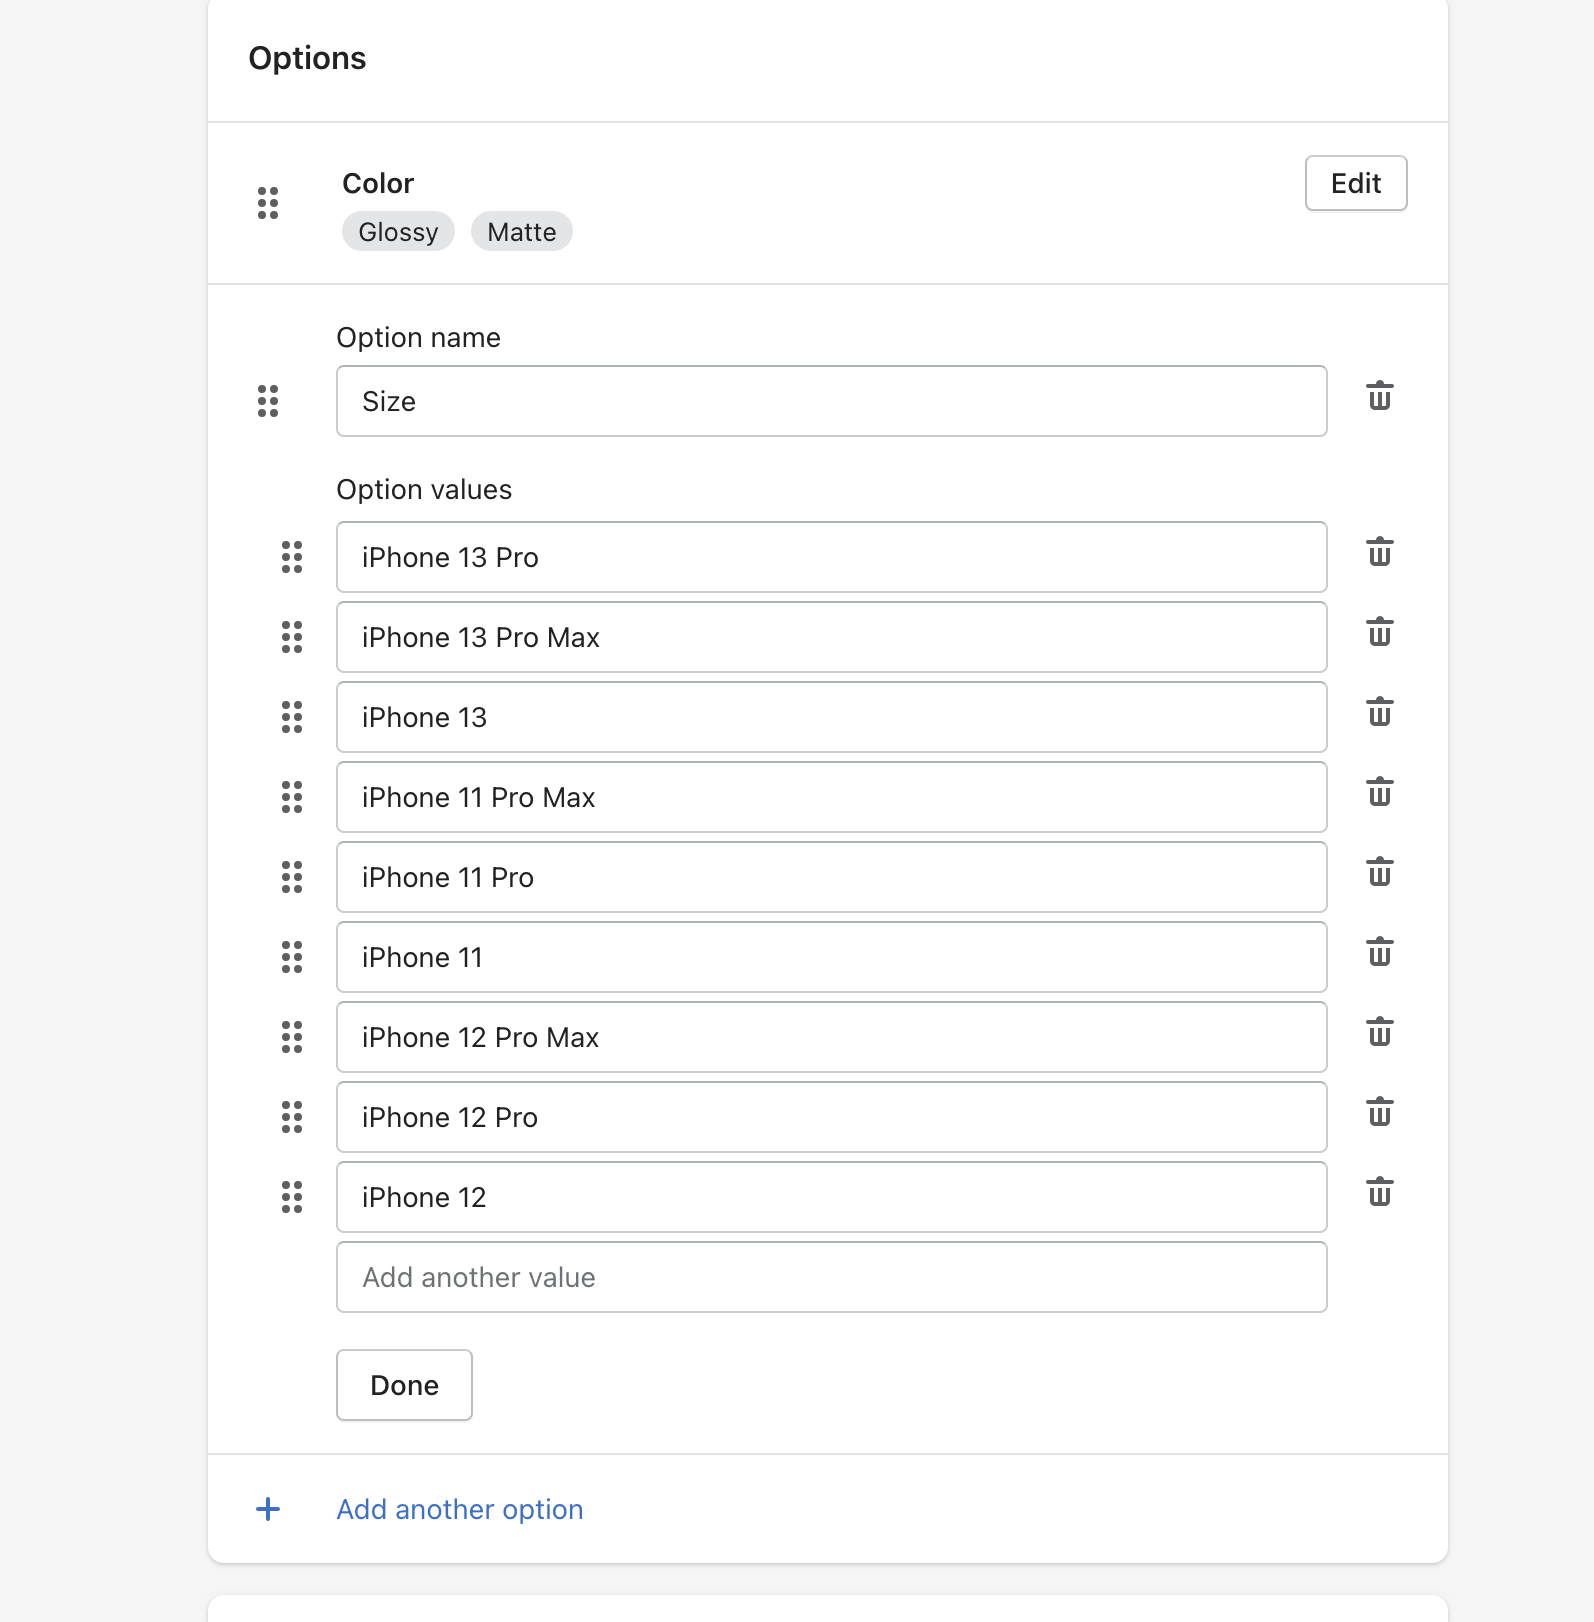The image size is (1594, 1622).
Task: Edit the Color option
Action: pyautogui.click(x=1355, y=183)
